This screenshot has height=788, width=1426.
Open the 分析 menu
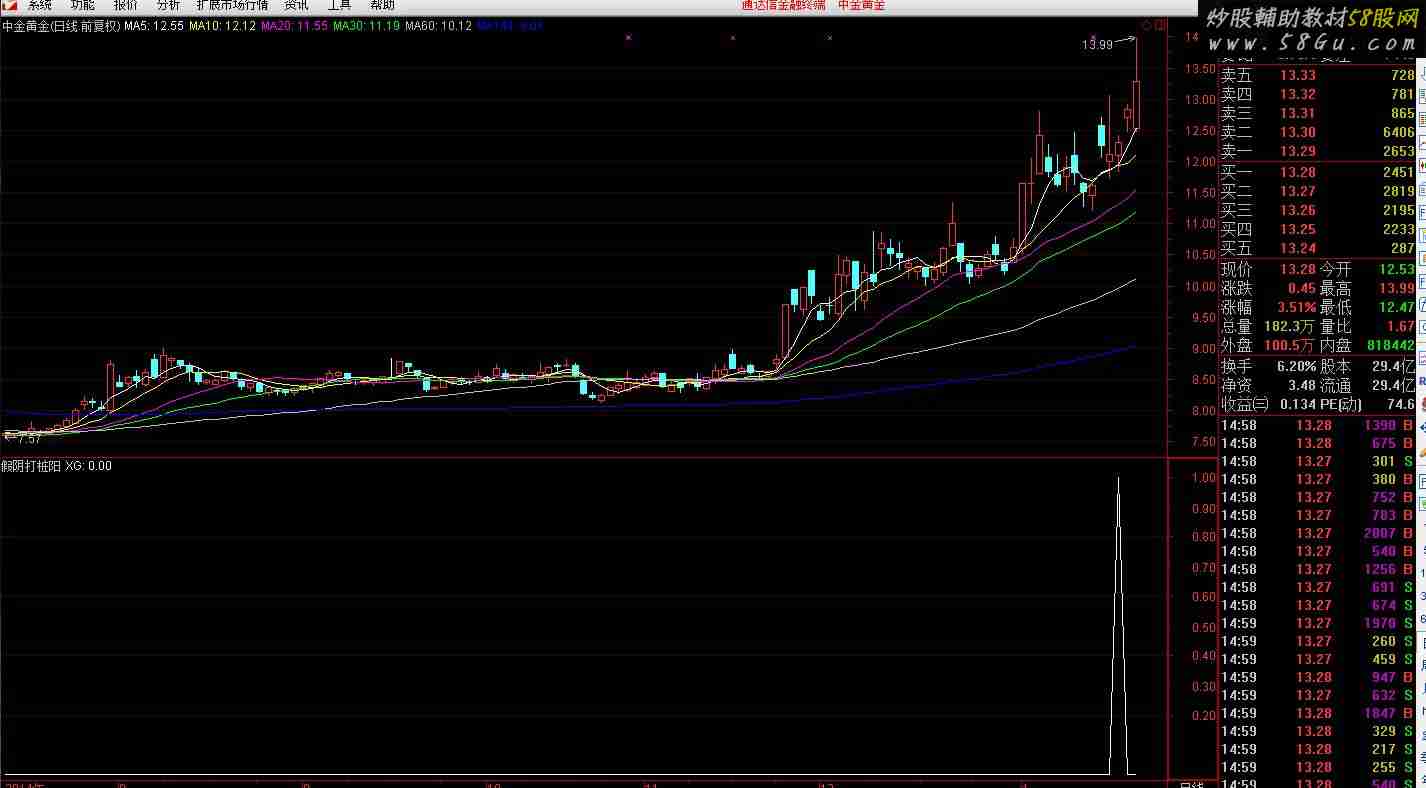click(168, 5)
